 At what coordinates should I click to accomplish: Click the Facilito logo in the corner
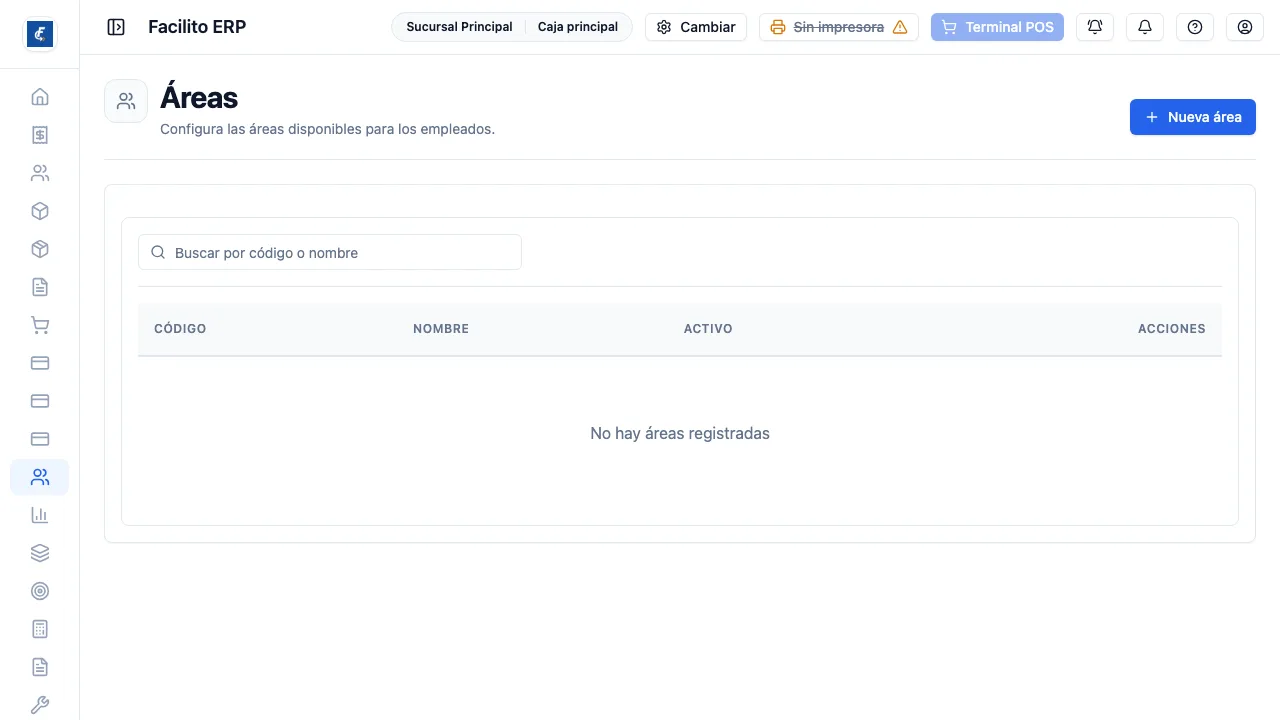[40, 34]
